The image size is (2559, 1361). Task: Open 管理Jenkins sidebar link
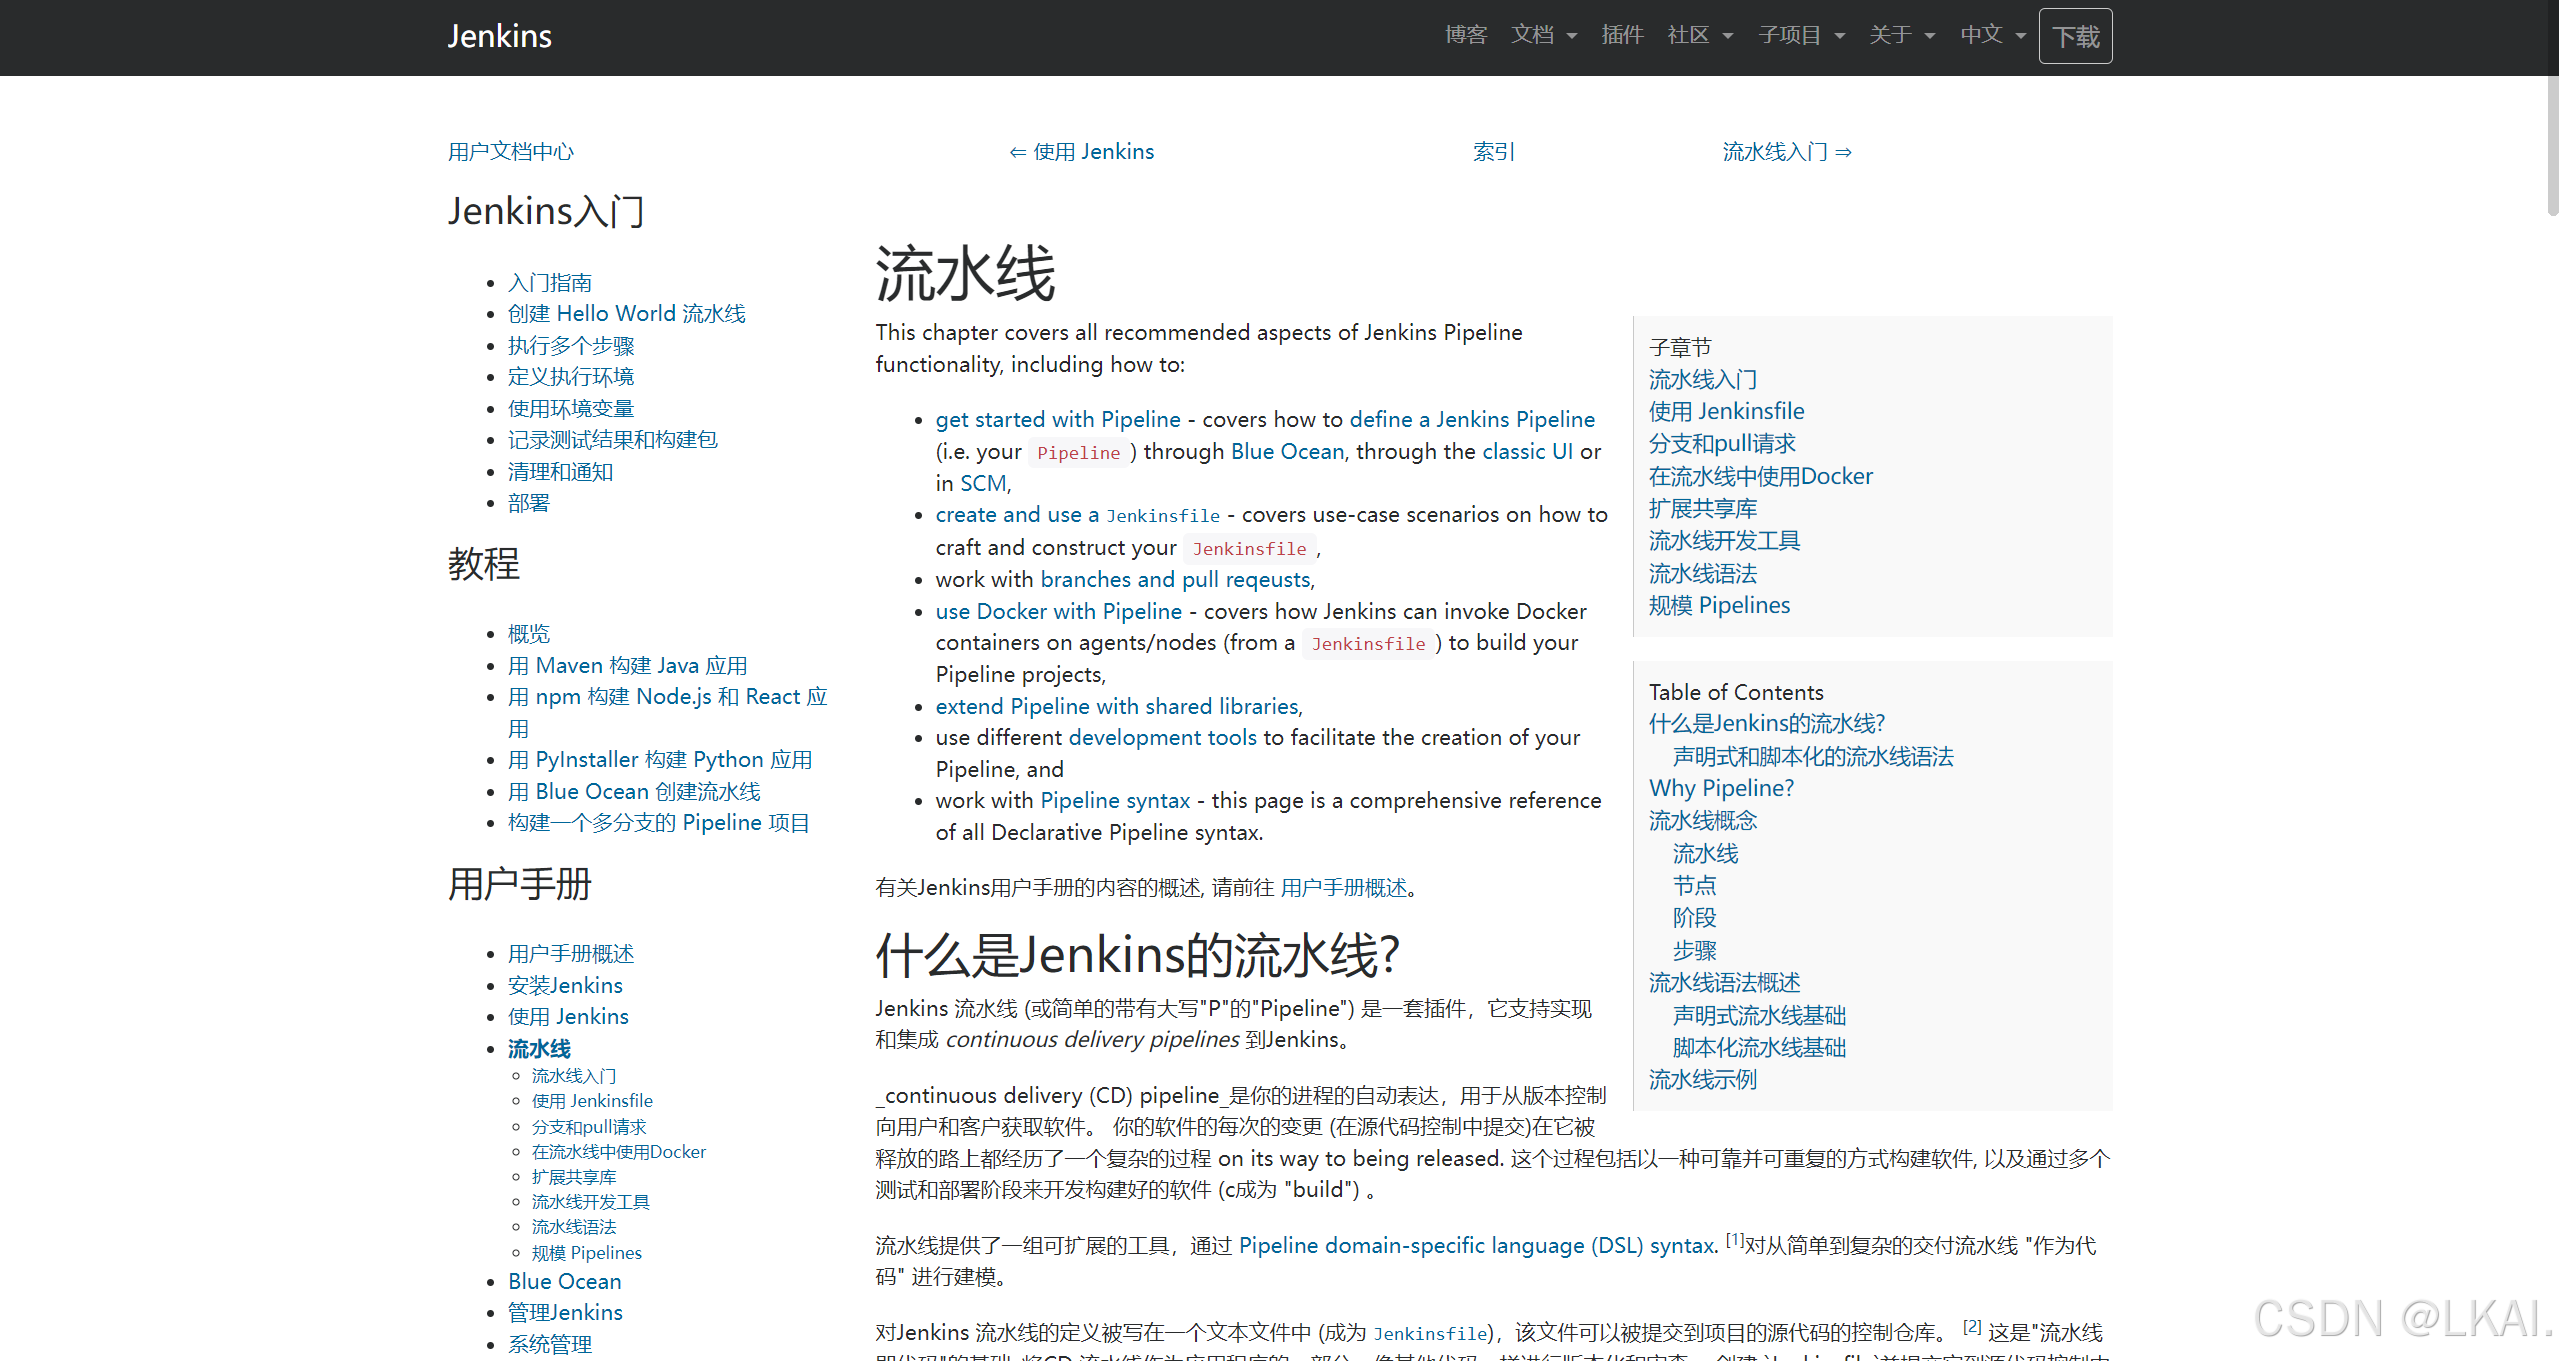pyautogui.click(x=565, y=1313)
